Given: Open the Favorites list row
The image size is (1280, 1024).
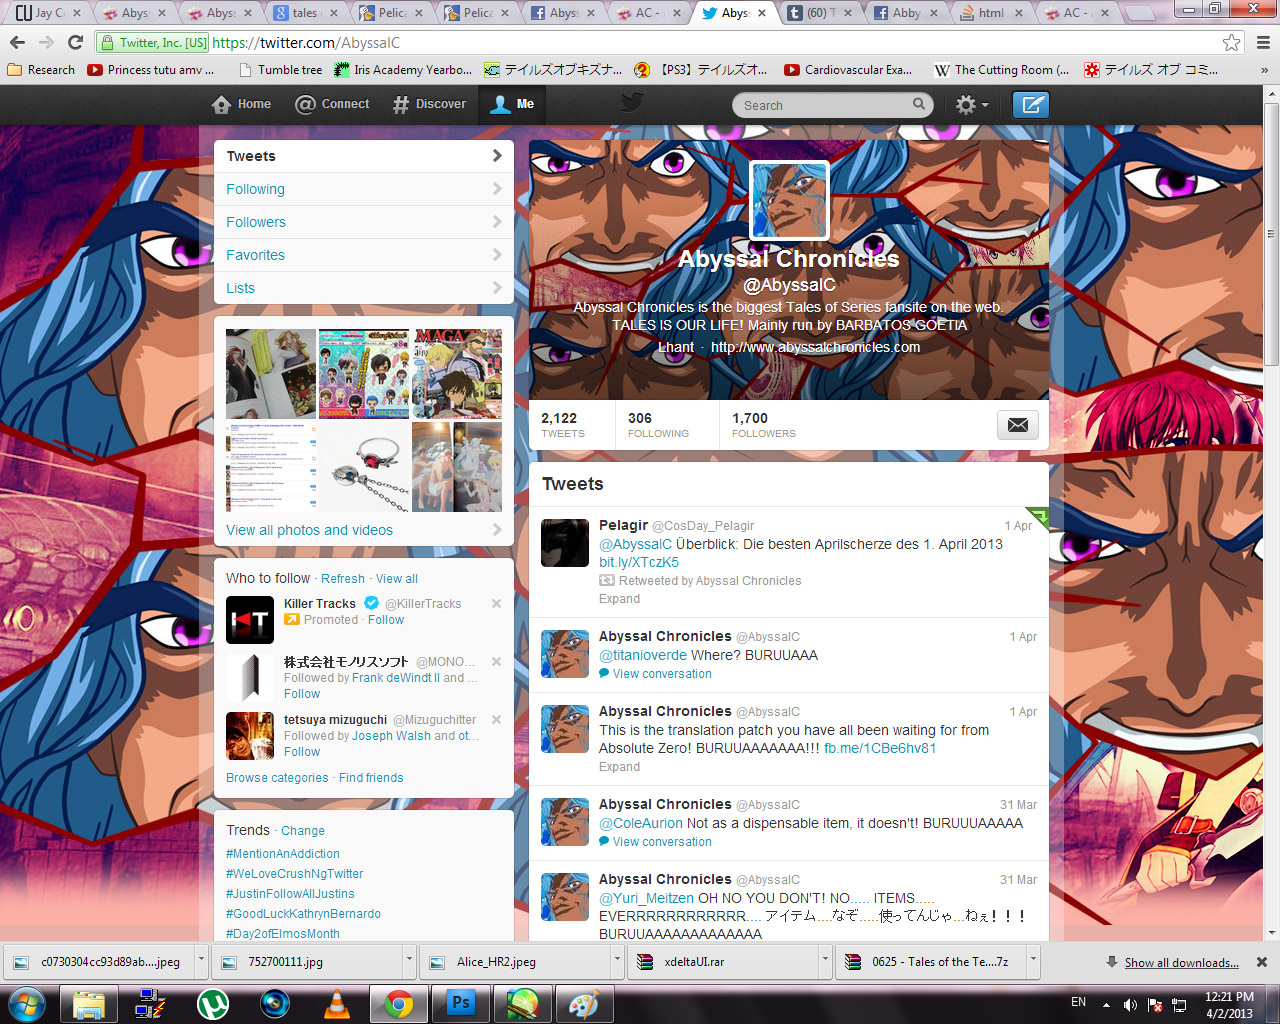Looking at the screenshot, I should 364,255.
